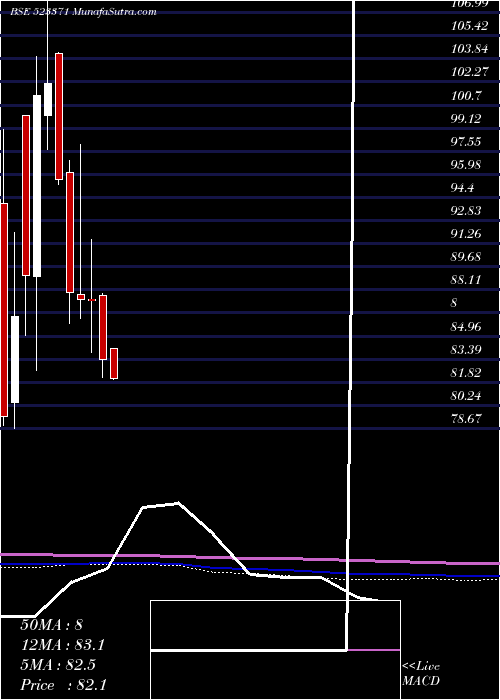Click the 105.42 price axis label
The image size is (500, 700).
point(470,26)
